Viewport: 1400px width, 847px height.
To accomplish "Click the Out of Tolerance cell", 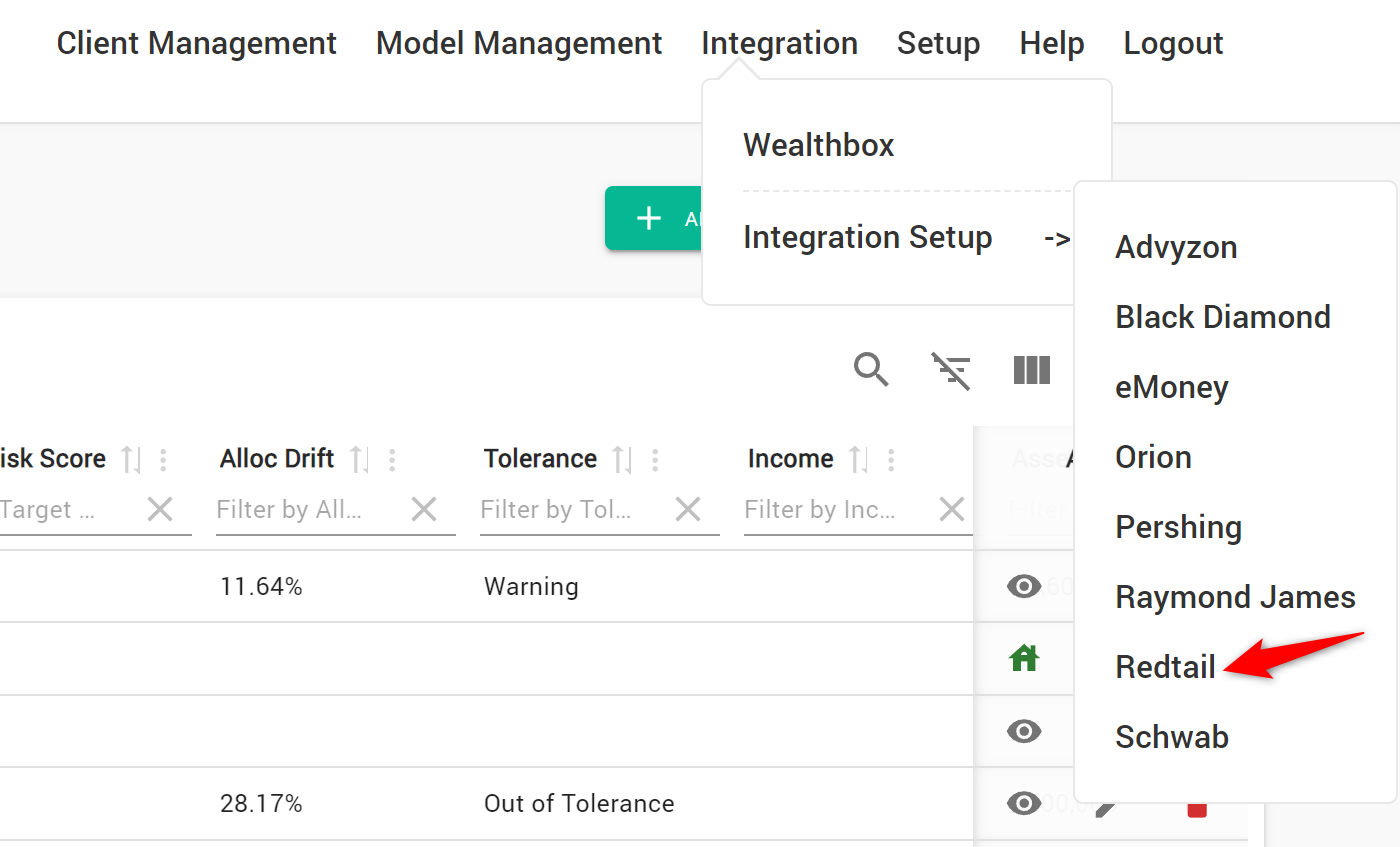I will tap(579, 803).
